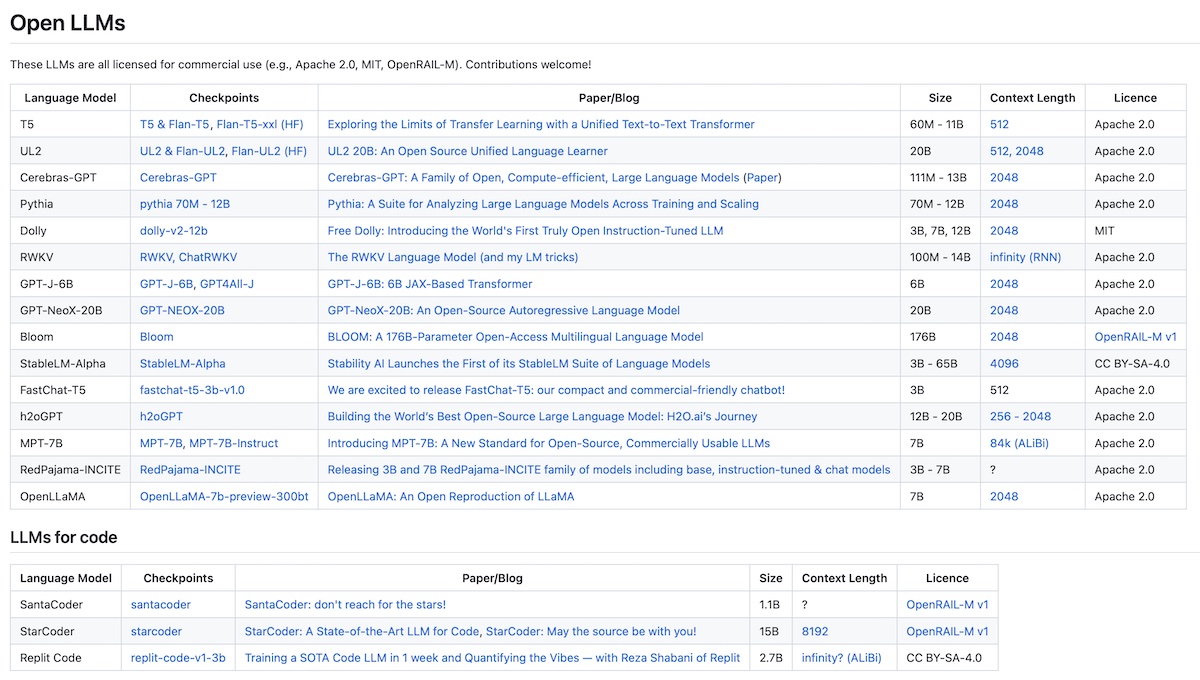Open the BLOOM 176B-Parameter paper link
This screenshot has width=1200, height=680.
(516, 337)
